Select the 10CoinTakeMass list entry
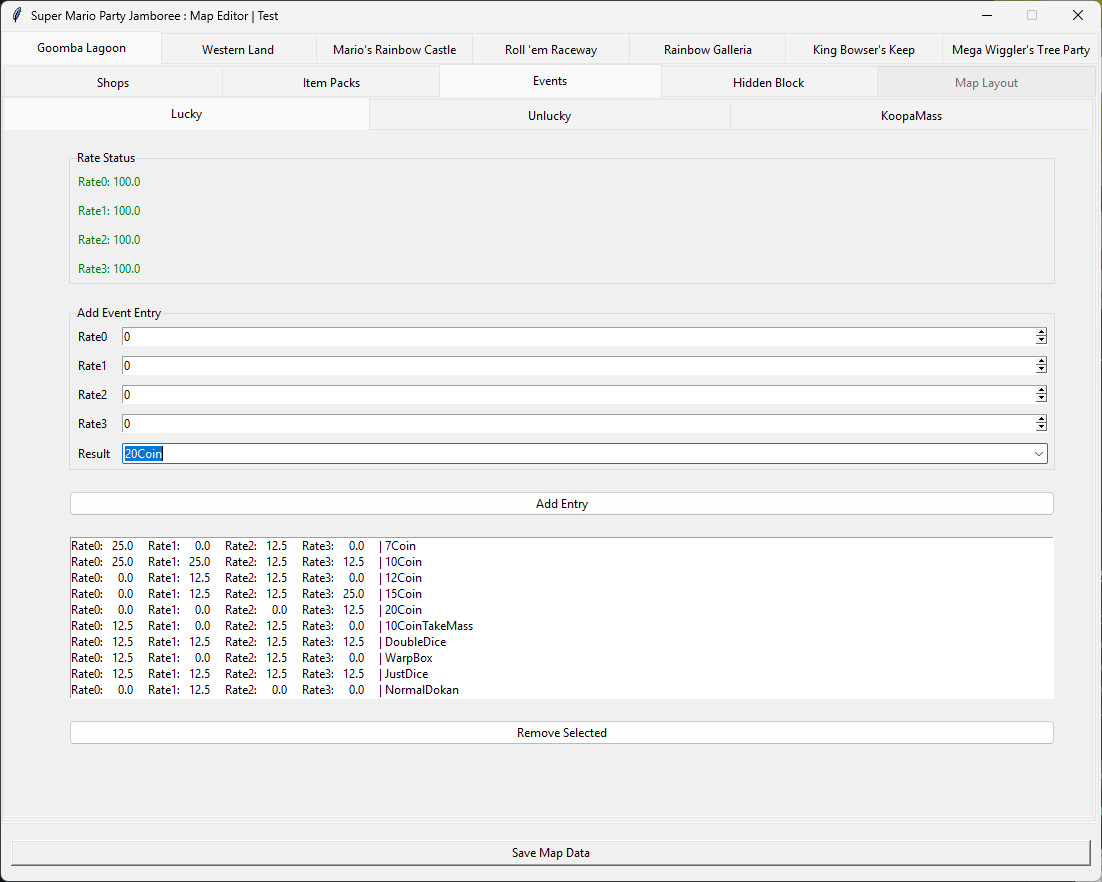Screen dimensions: 1102x882 428,626
